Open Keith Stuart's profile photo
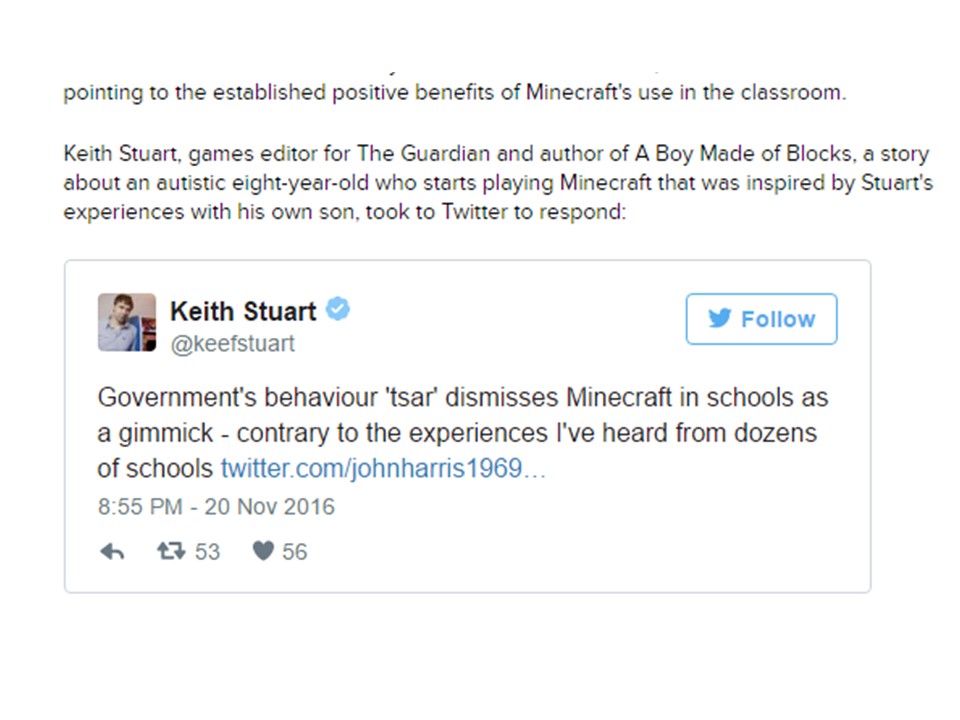Screen dimensions: 960x720 click(x=127, y=322)
